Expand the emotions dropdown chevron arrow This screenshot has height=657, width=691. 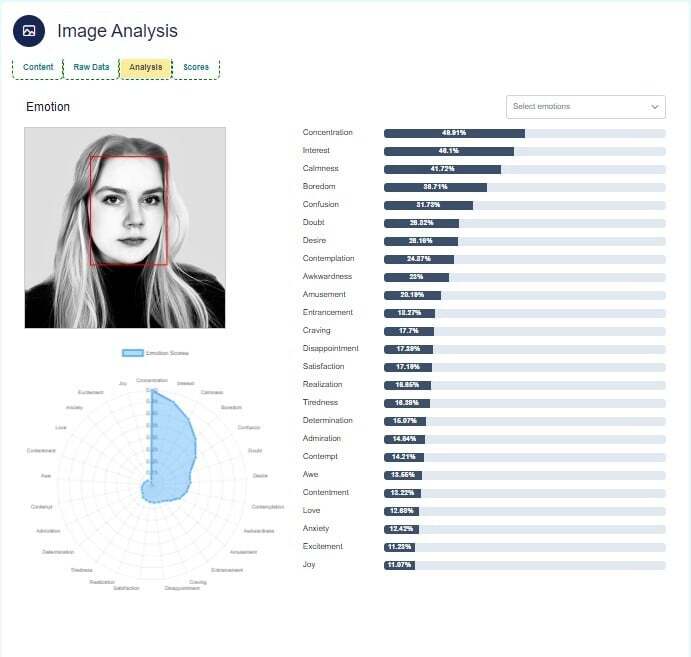655,106
